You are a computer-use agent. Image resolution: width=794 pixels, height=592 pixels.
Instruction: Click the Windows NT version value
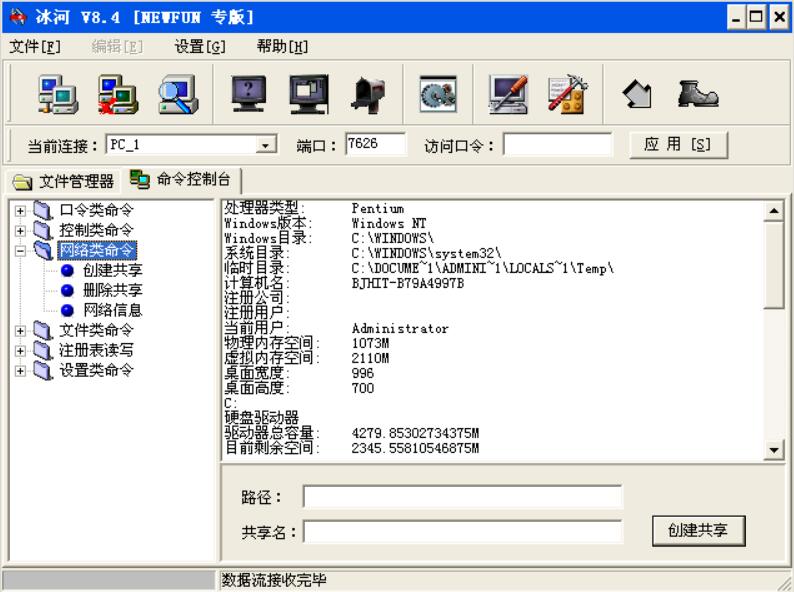(389, 223)
